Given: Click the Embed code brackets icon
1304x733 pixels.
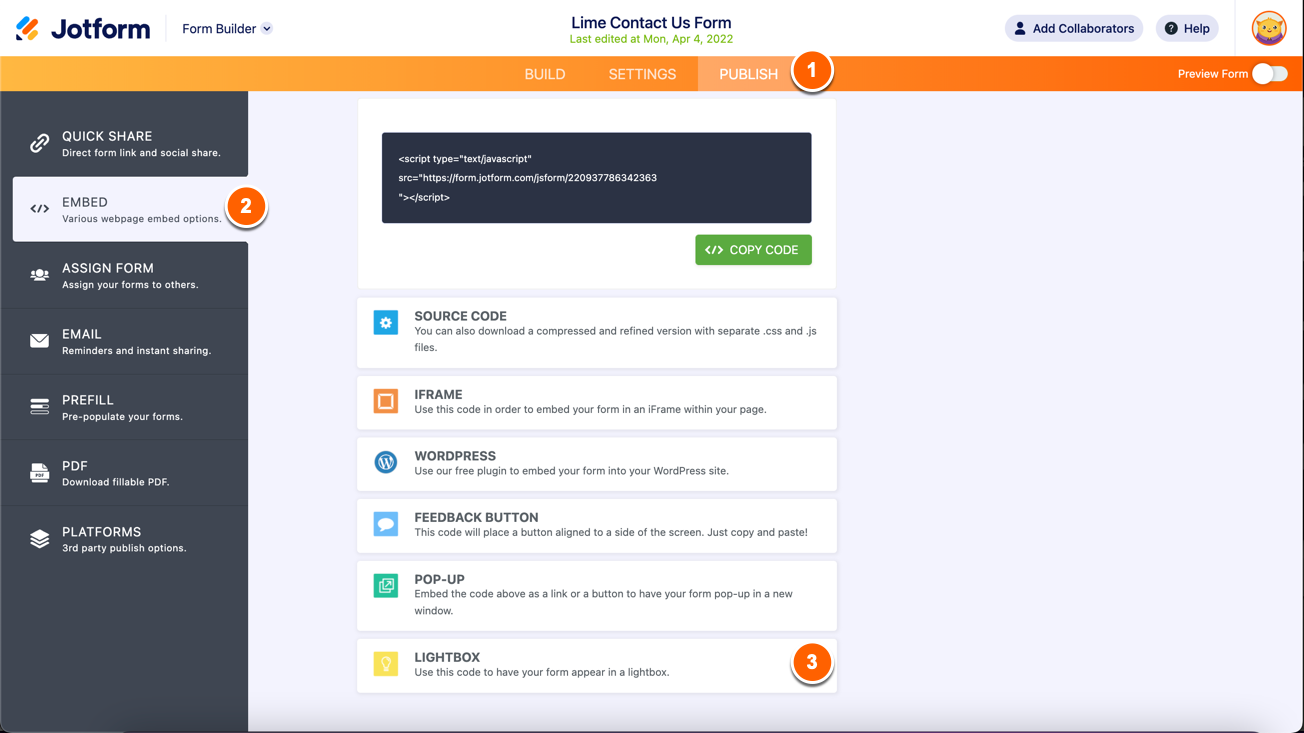Looking at the screenshot, I should pos(39,209).
